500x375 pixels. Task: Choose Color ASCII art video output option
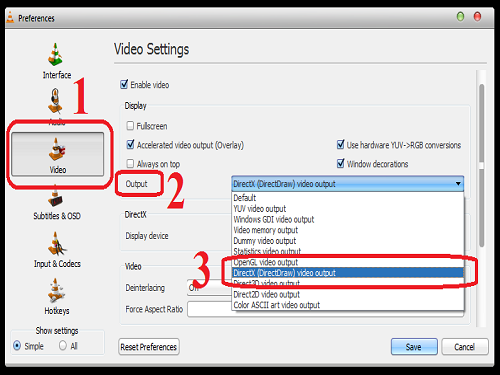click(348, 305)
